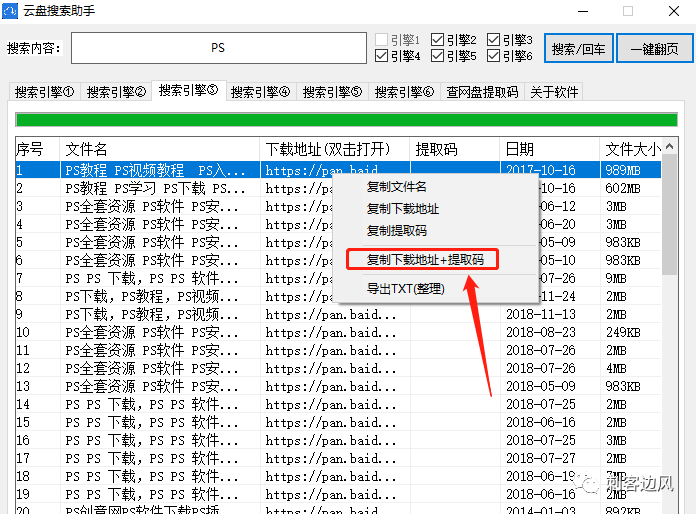Select the 搜索引擎③ tab

coord(189,91)
